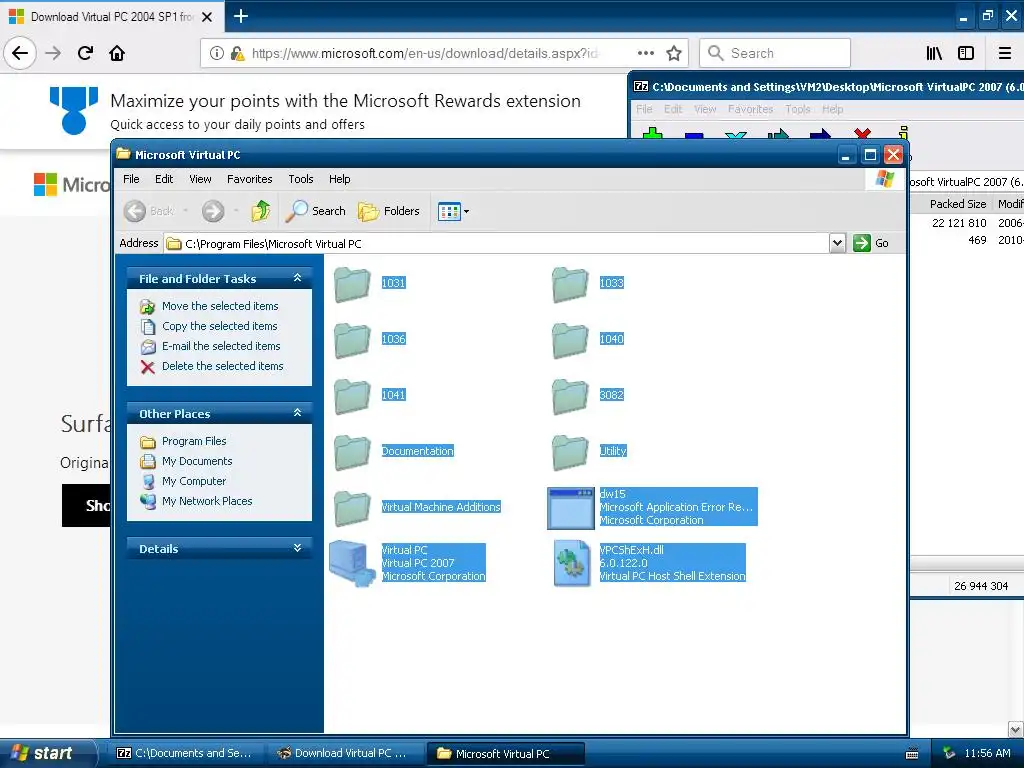The width and height of the screenshot is (1024, 768).
Task: Close the Download Virtual PC 2004 tab
Action: (x=207, y=17)
